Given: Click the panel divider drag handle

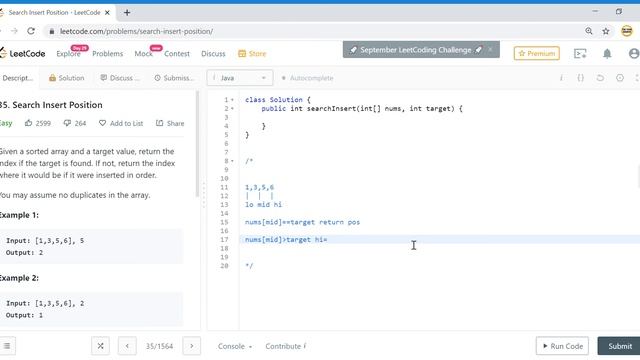Looking at the screenshot, I should click(204, 196).
